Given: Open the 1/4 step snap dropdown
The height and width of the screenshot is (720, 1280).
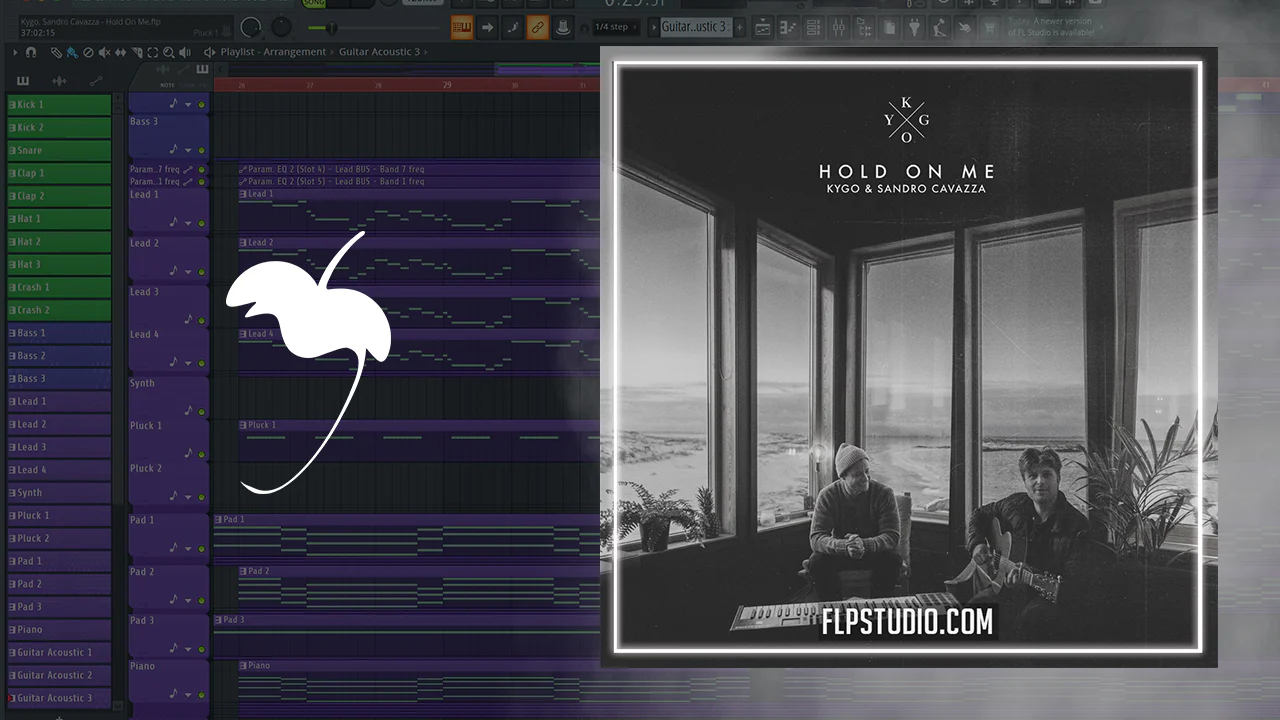Looking at the screenshot, I should point(617,27).
